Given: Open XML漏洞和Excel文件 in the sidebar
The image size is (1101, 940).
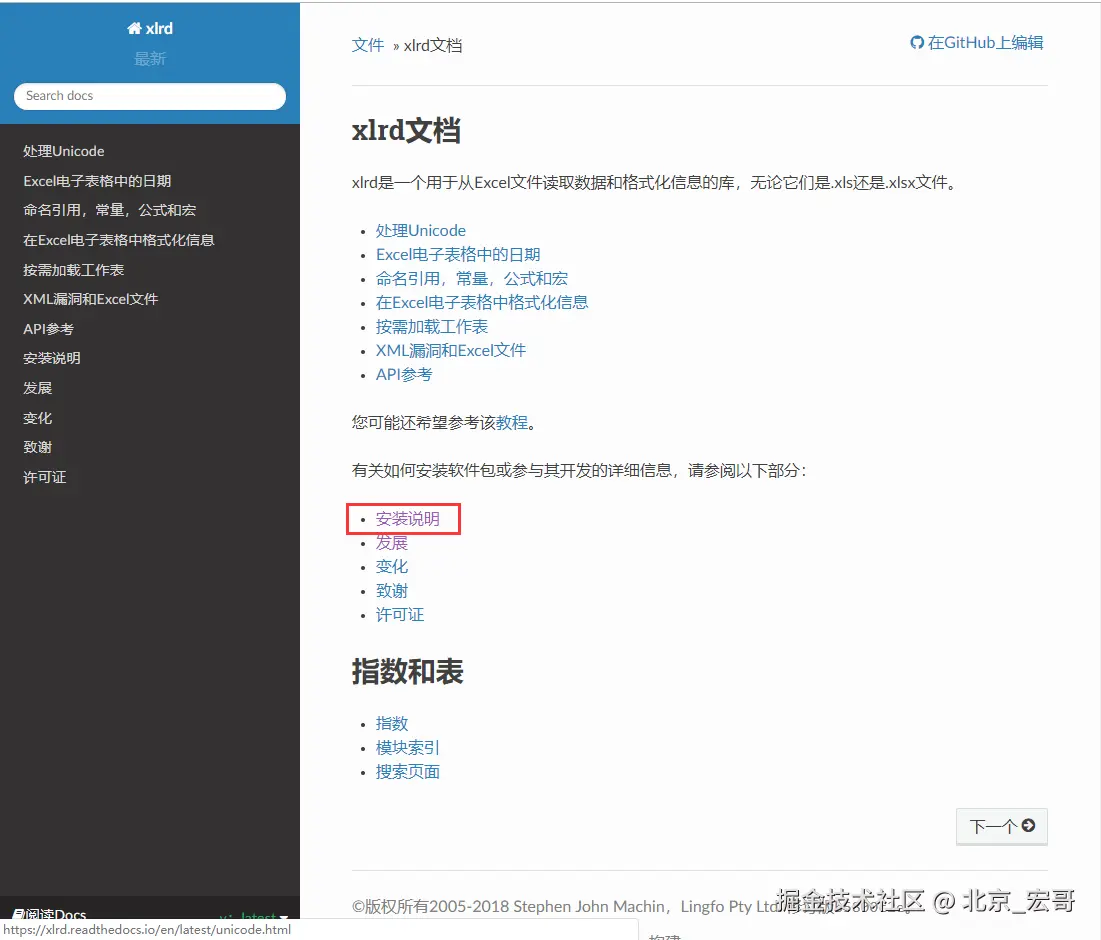Looking at the screenshot, I should [x=91, y=299].
